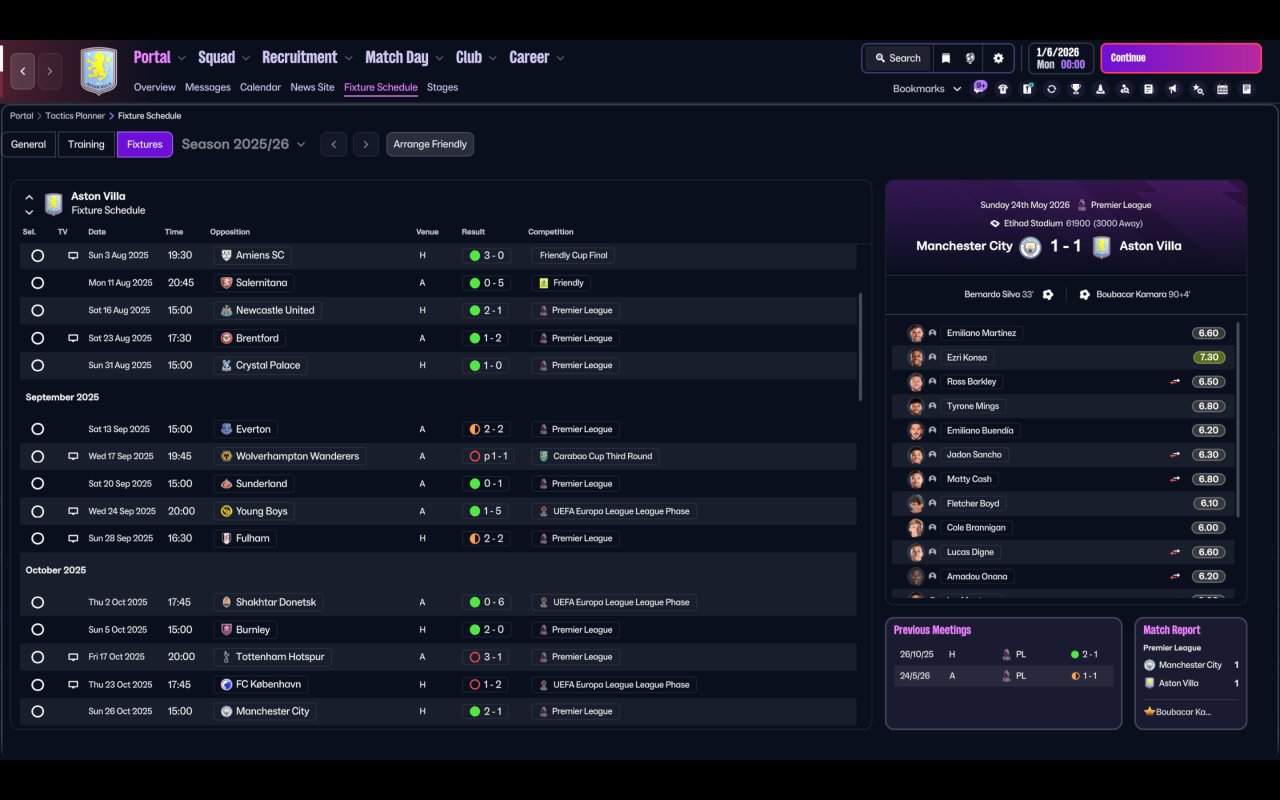Click Ezri Konsa's 7.30 rating badge
The height and width of the screenshot is (800, 1280).
(1208, 358)
